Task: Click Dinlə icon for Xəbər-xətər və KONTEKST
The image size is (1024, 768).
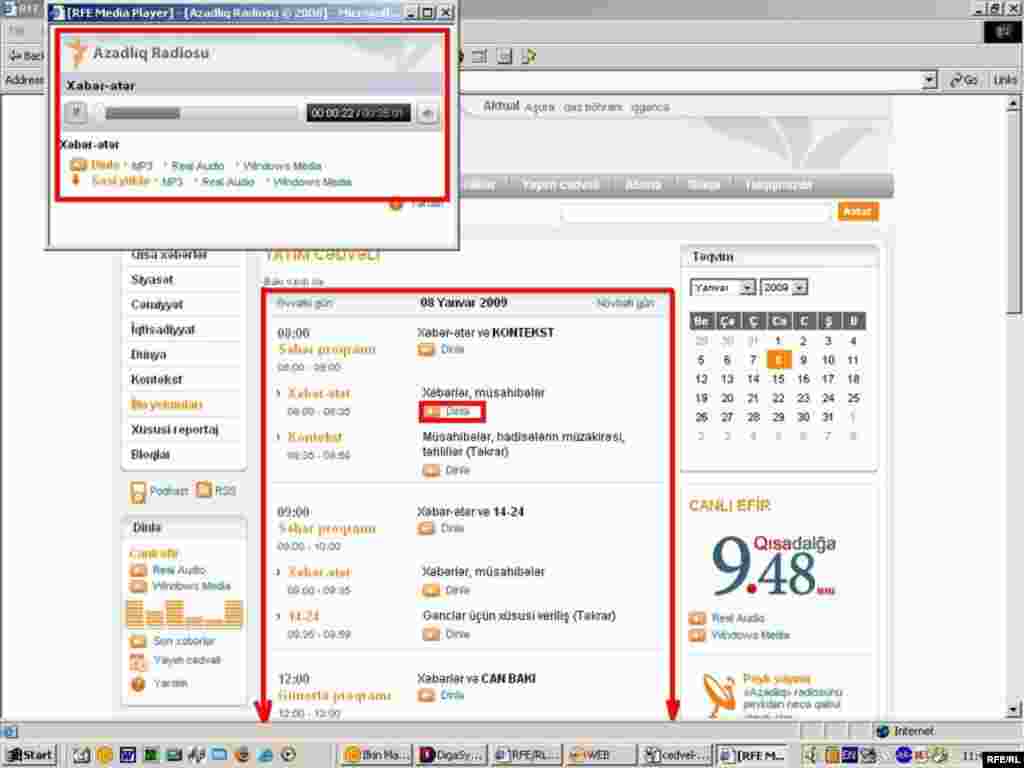Action: [426, 349]
